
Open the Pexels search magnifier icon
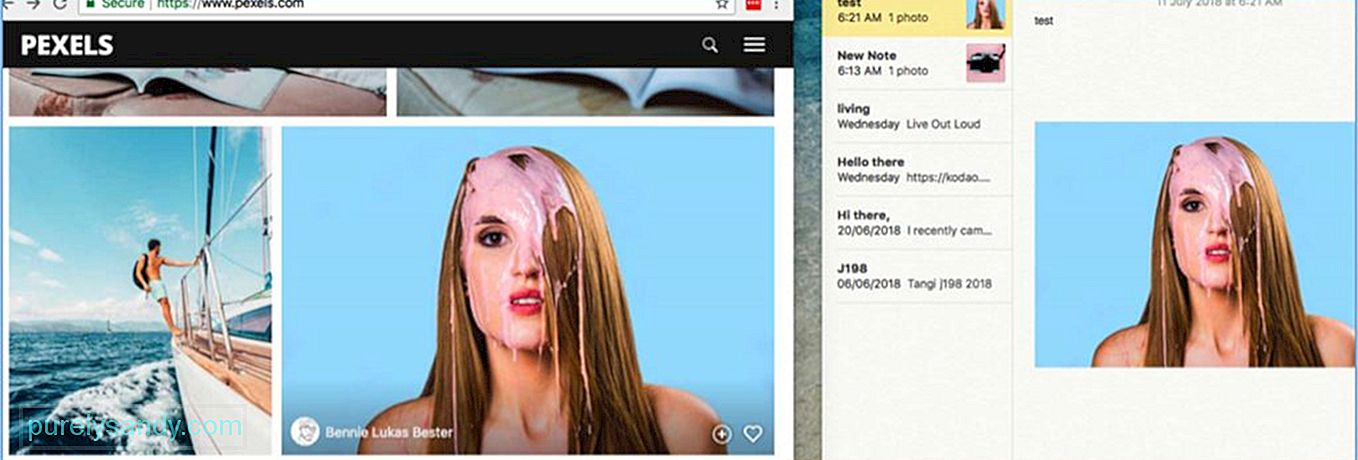coord(709,45)
